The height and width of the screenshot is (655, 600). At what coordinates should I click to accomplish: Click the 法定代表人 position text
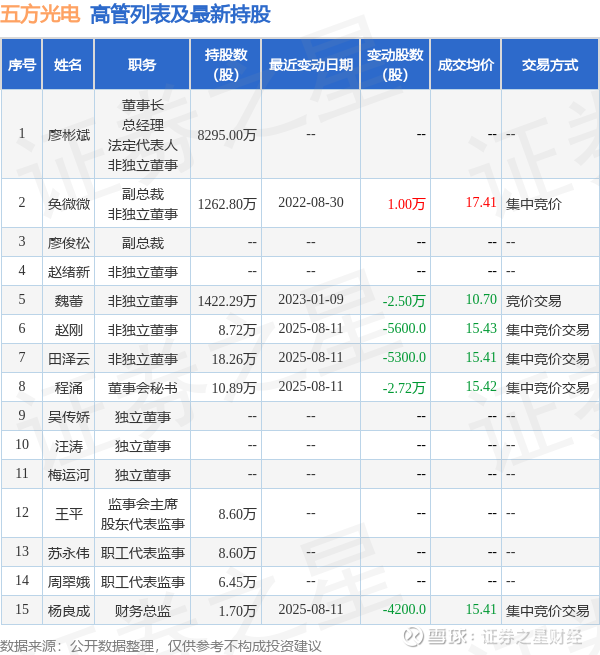click(x=142, y=145)
